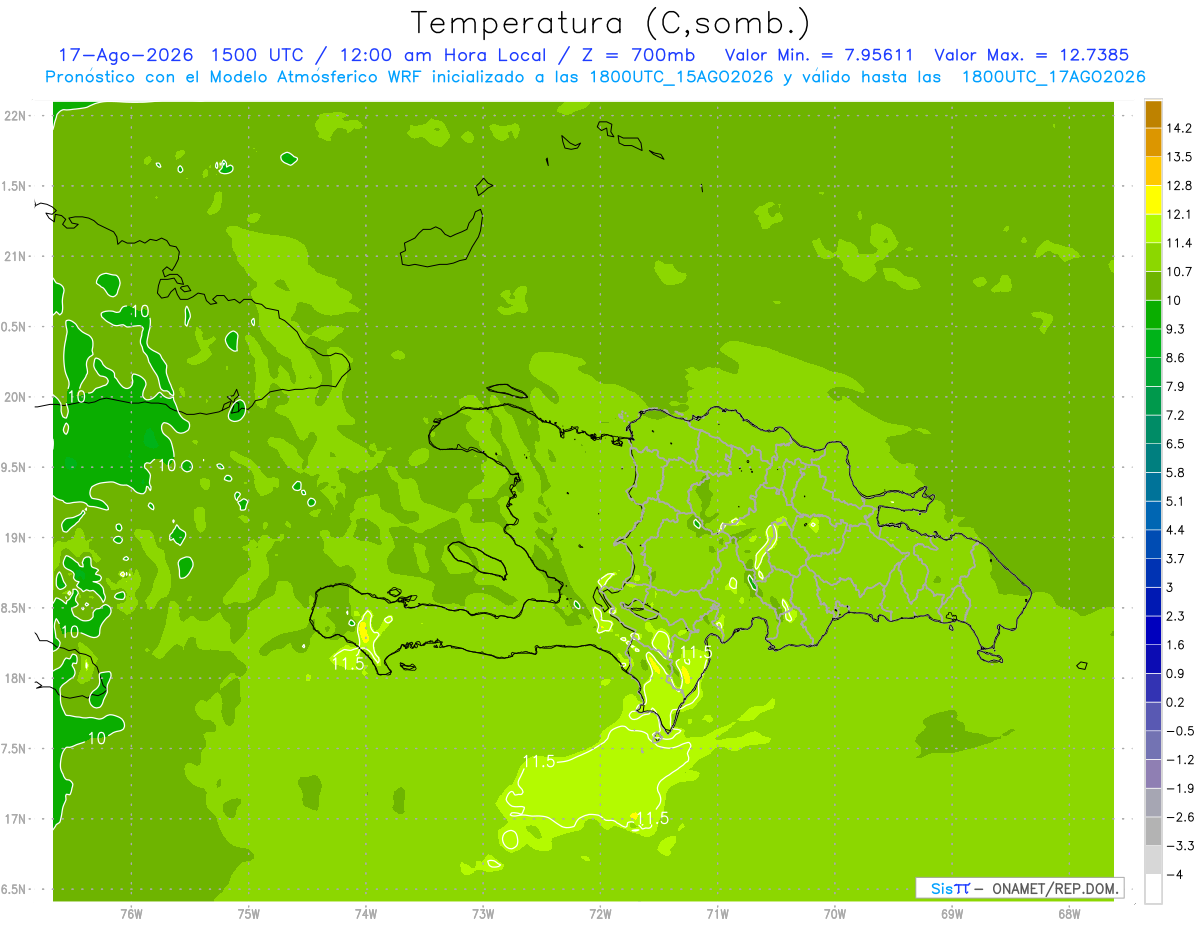Click the "0.2" color scale label
The height and width of the screenshot is (927, 1200).
(x=1175, y=702)
